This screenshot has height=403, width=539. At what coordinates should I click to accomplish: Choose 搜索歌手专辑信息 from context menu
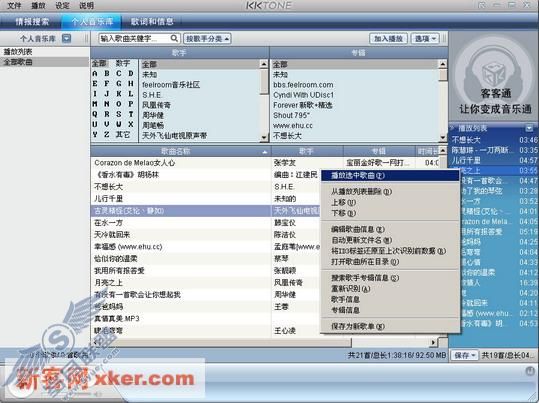click(390, 278)
